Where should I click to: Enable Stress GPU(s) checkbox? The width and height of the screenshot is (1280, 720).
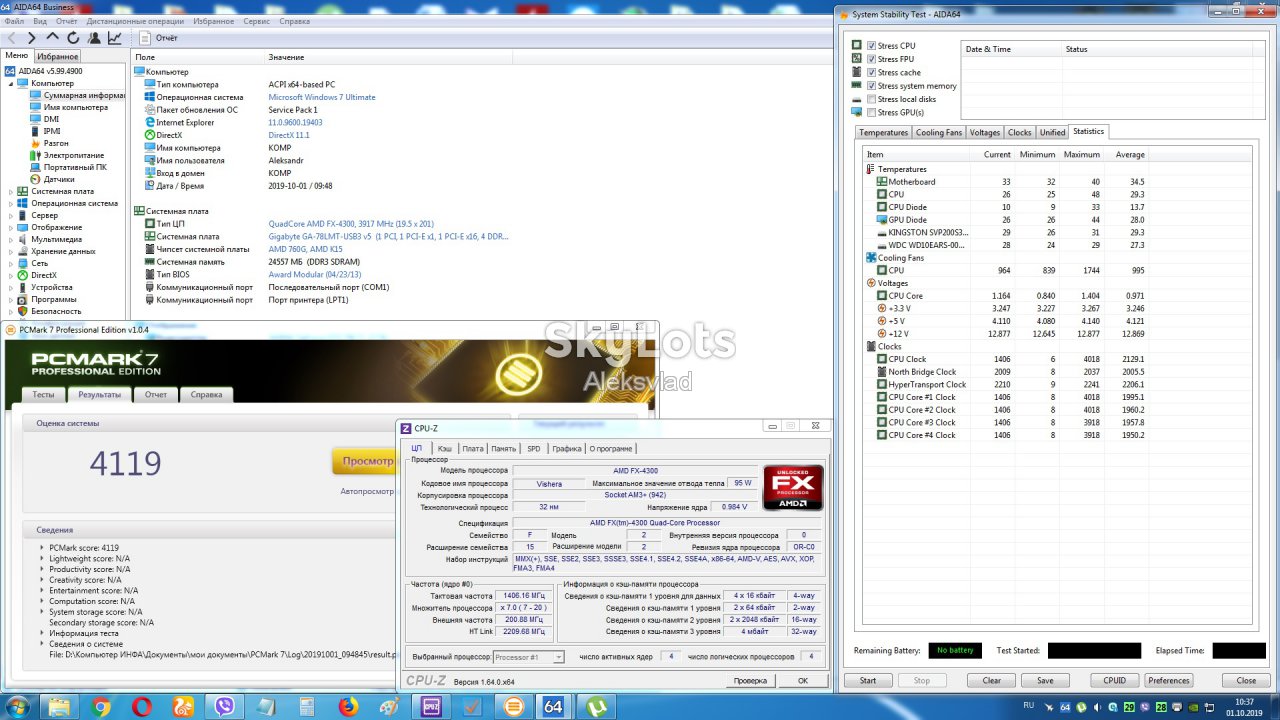(x=872, y=112)
